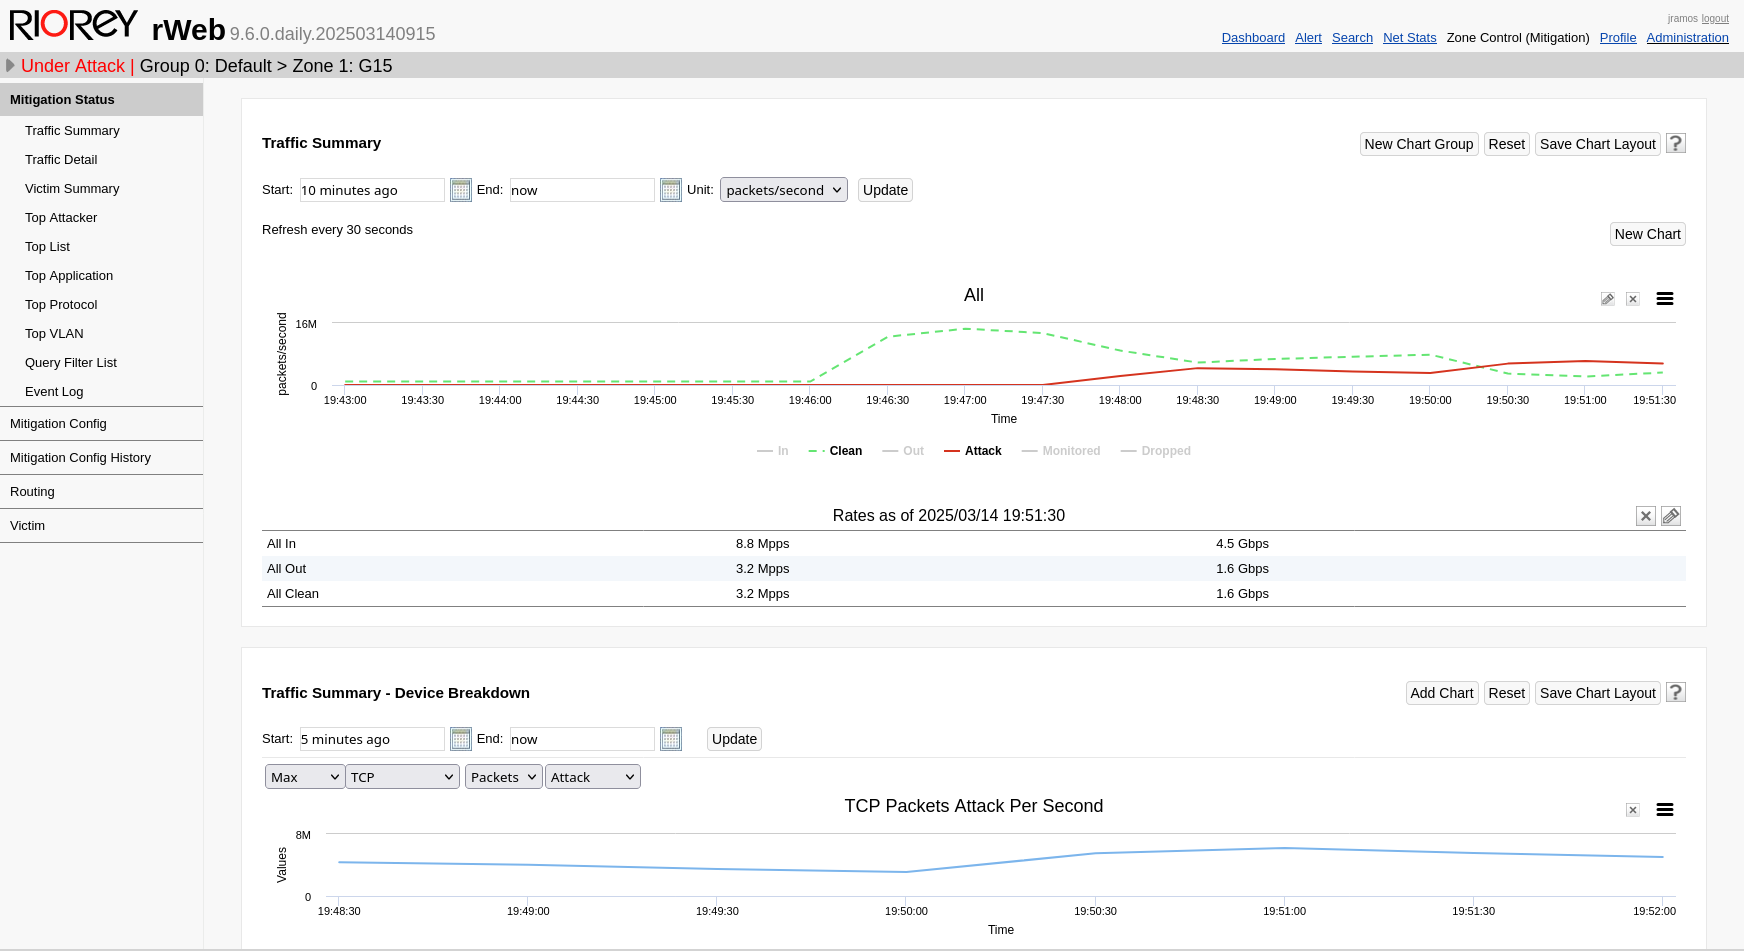The width and height of the screenshot is (1744, 951).
Task: Edit the Rates table with pencil icon
Action: (1671, 516)
